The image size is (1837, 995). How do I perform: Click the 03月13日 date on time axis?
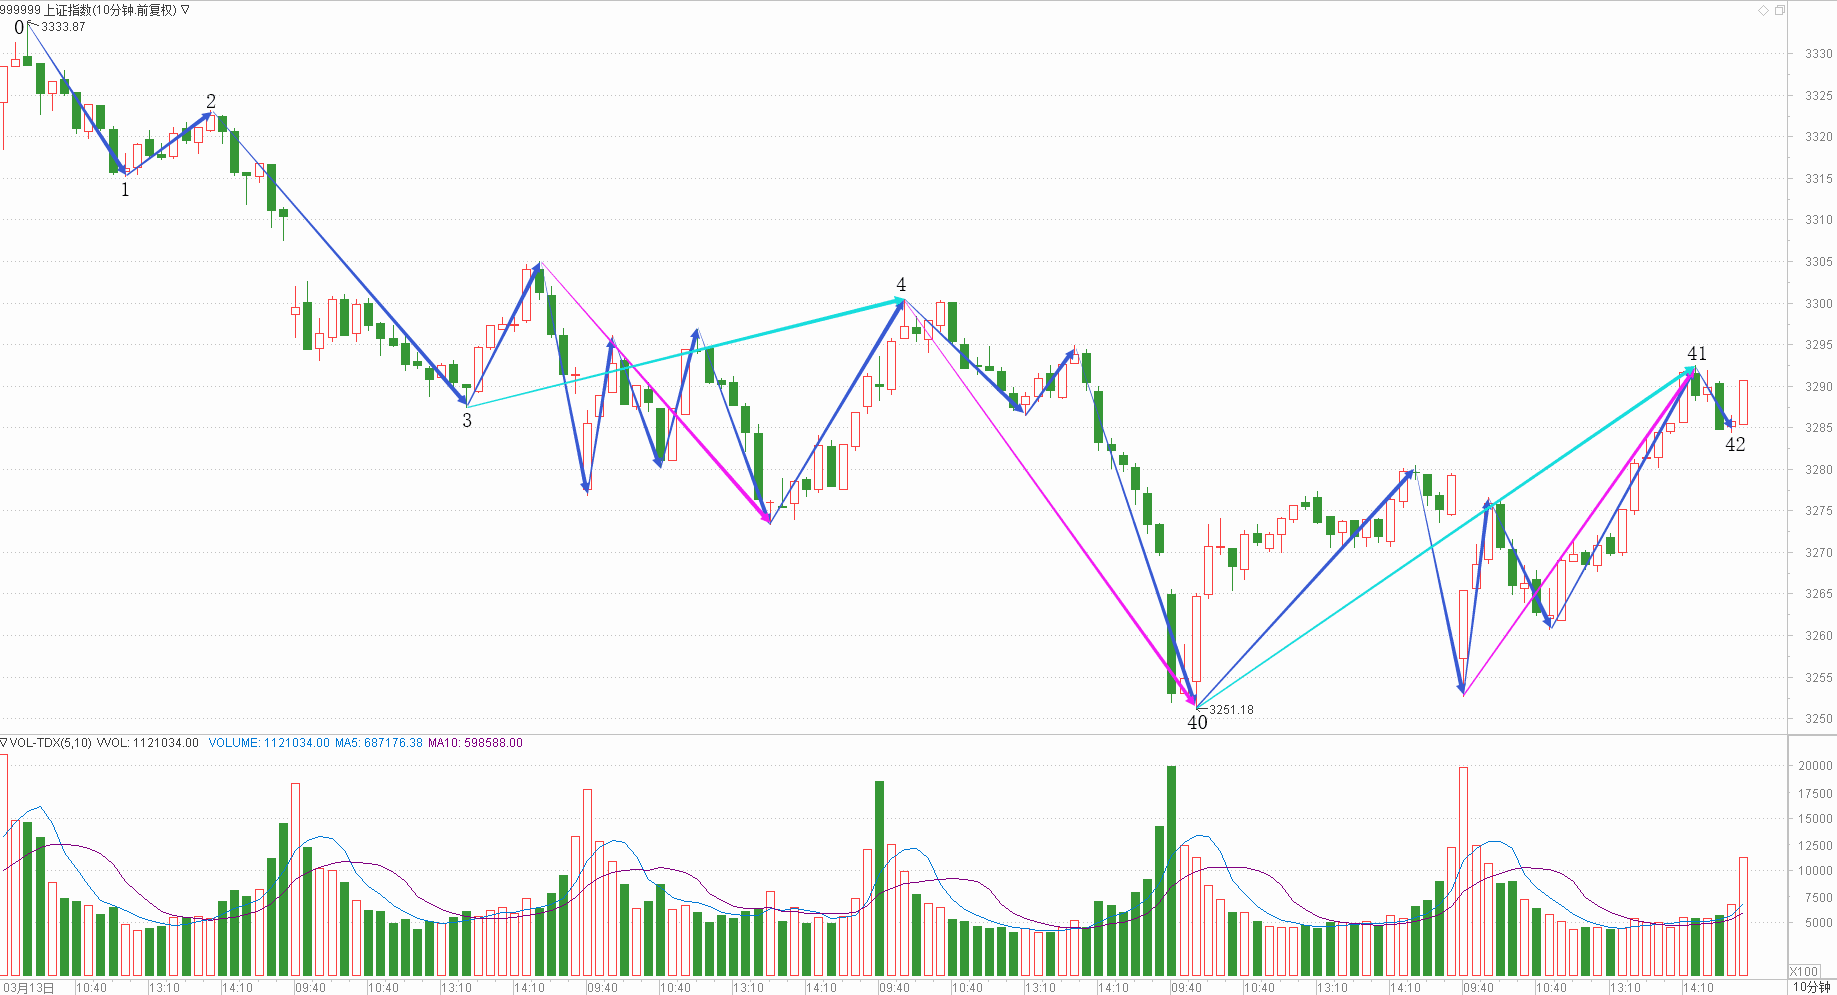click(28, 988)
